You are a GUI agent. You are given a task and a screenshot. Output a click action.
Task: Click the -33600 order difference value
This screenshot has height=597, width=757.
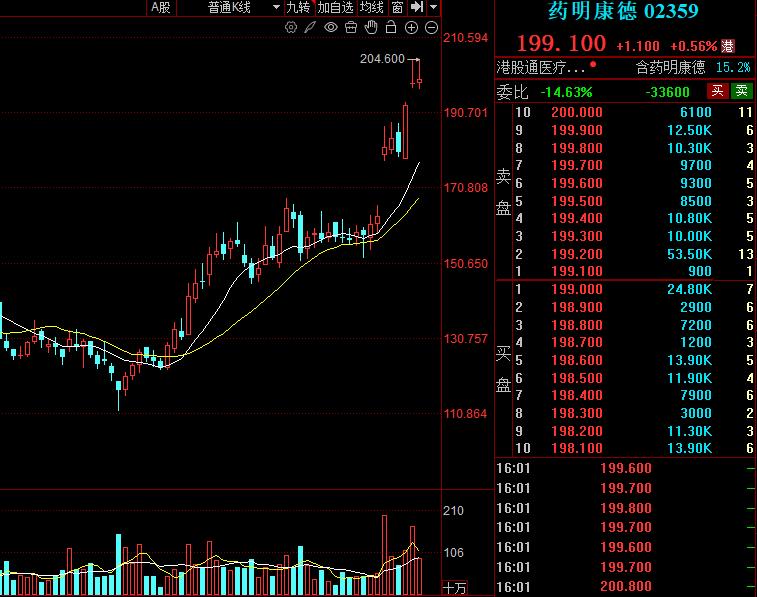click(668, 92)
